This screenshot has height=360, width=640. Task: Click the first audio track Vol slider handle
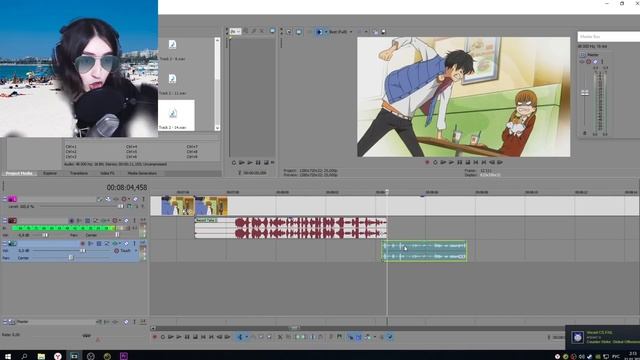coord(45,235)
